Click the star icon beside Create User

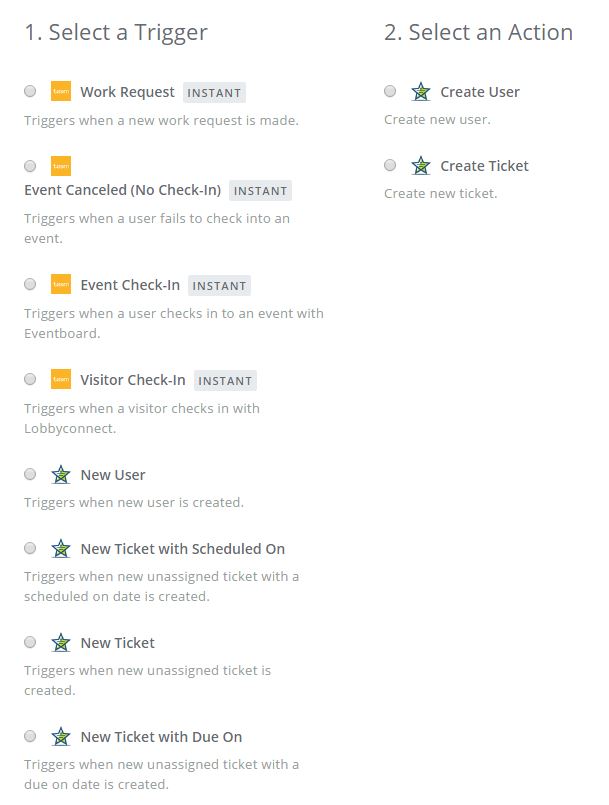[x=421, y=92]
